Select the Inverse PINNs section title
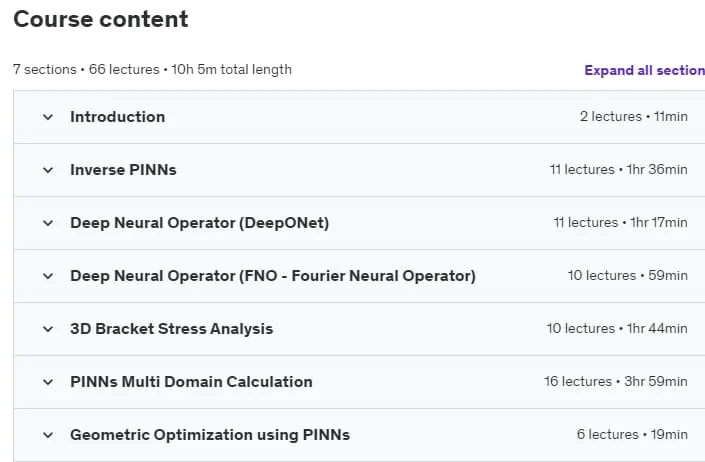705x462 pixels. pyautogui.click(x=123, y=170)
